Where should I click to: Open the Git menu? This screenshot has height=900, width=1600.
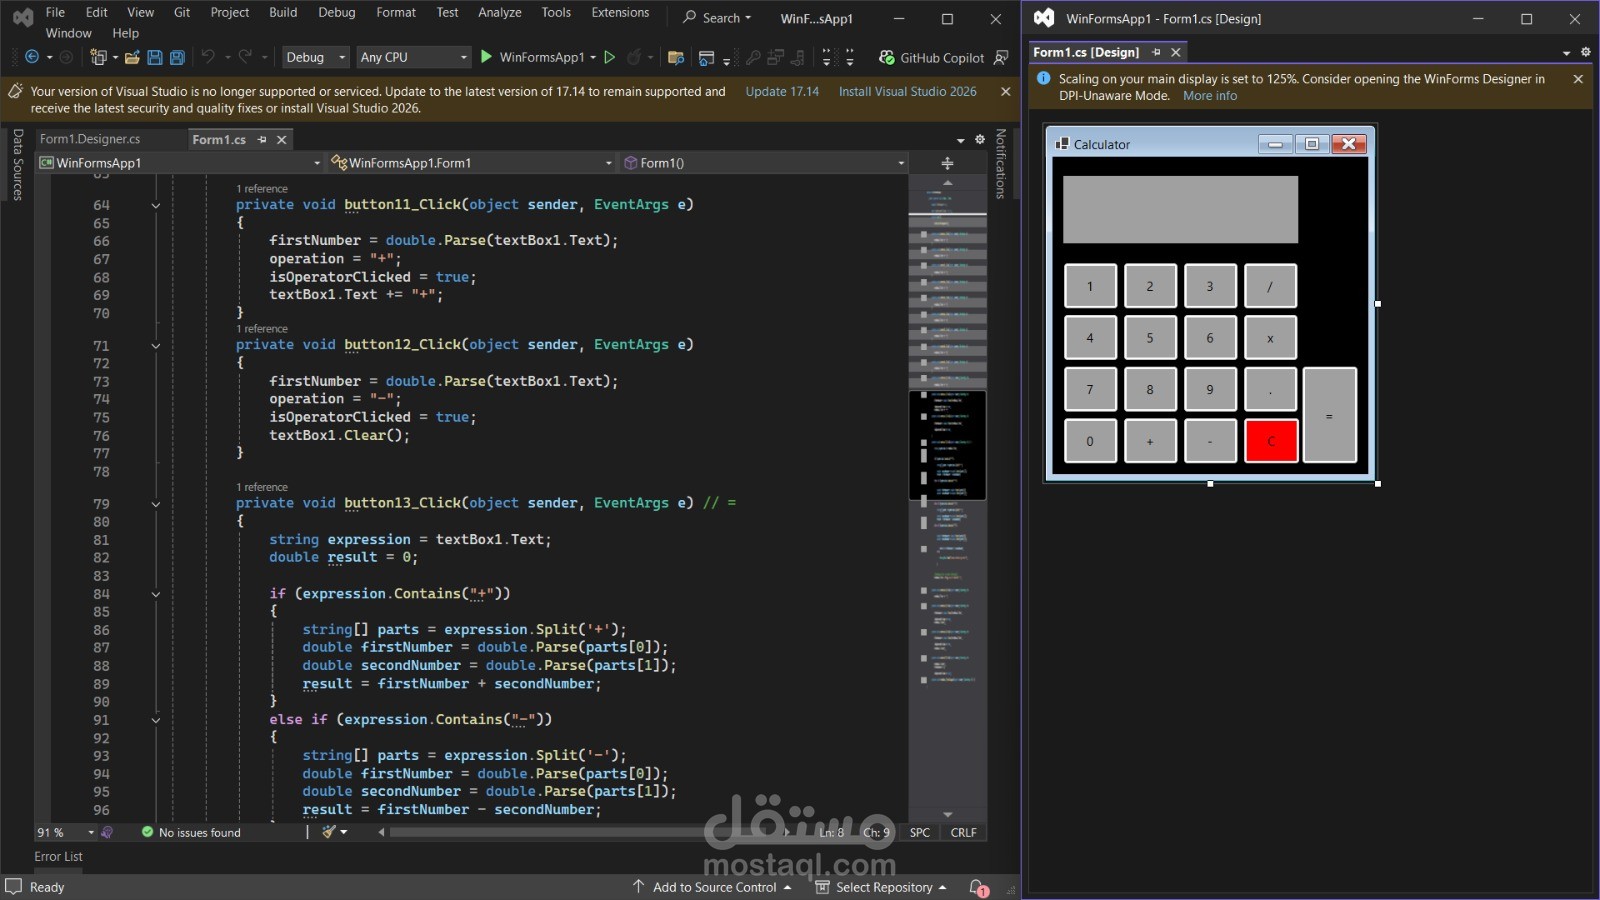point(181,12)
